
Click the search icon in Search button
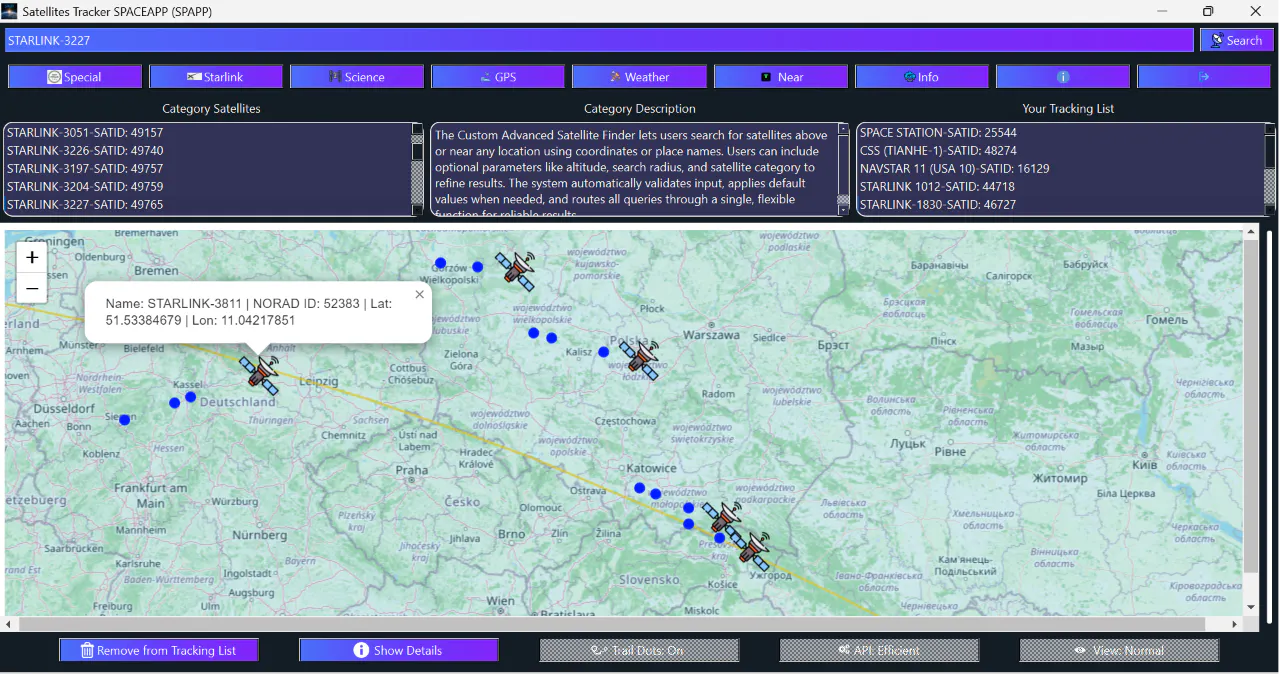tap(1217, 40)
